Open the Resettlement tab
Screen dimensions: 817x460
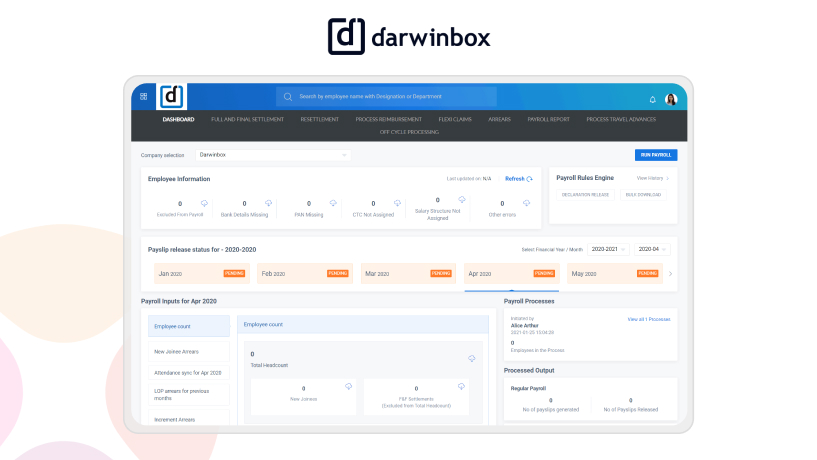click(x=319, y=119)
